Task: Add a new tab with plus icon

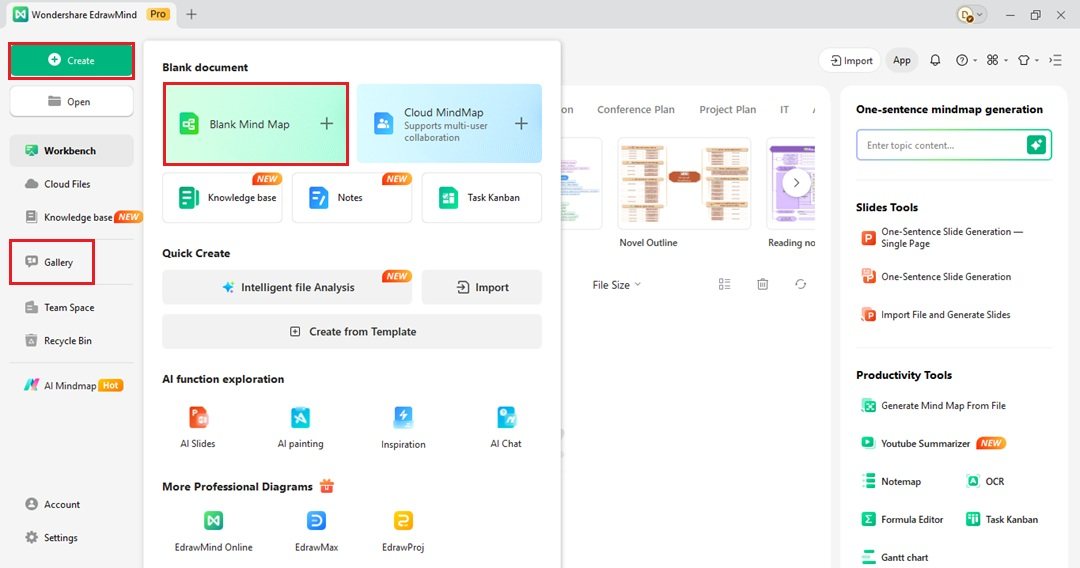Action: tap(191, 14)
